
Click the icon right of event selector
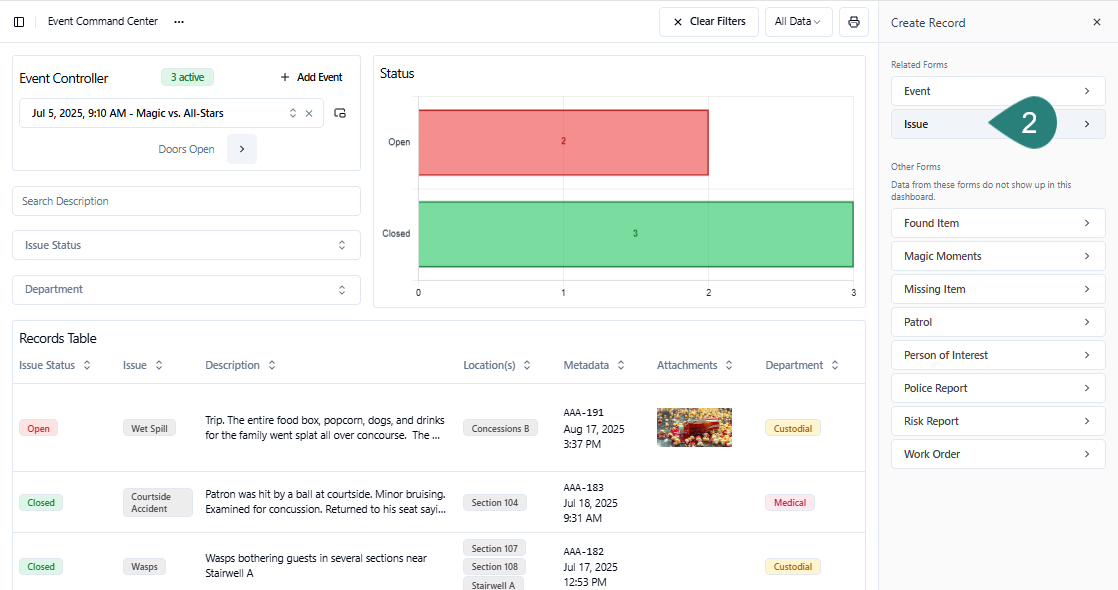[x=340, y=114]
